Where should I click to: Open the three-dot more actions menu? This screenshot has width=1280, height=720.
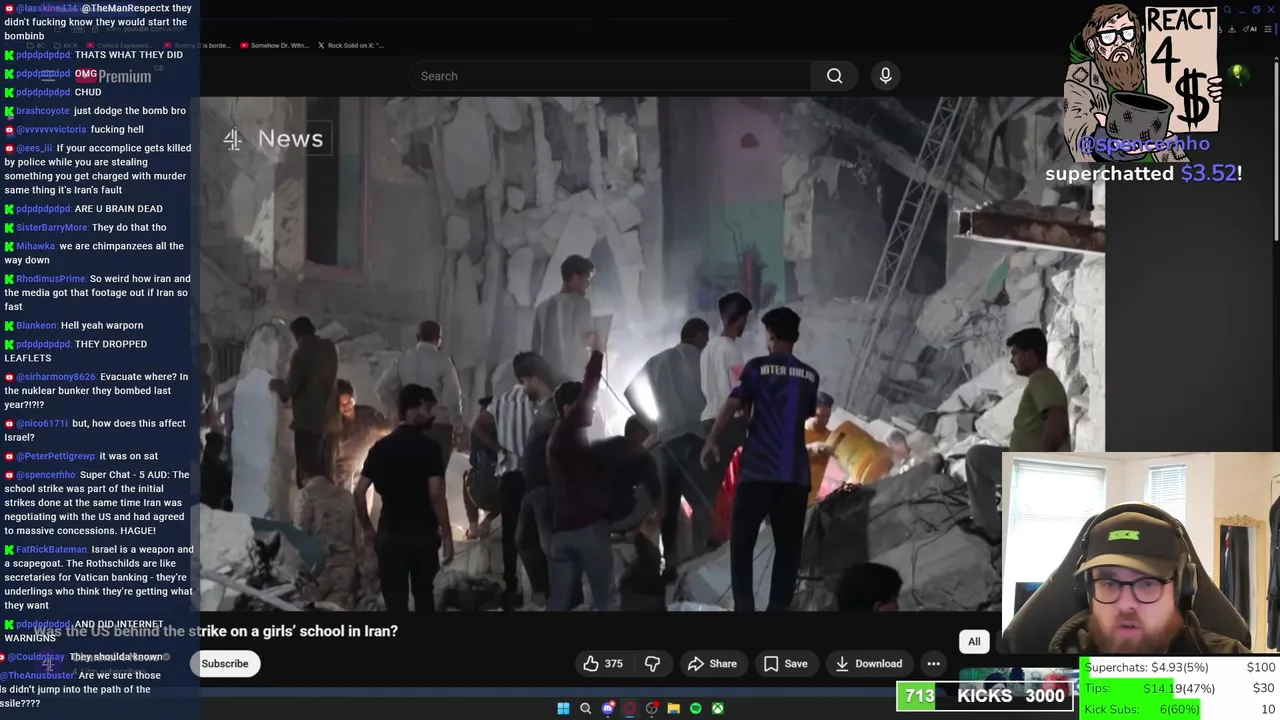pos(933,664)
